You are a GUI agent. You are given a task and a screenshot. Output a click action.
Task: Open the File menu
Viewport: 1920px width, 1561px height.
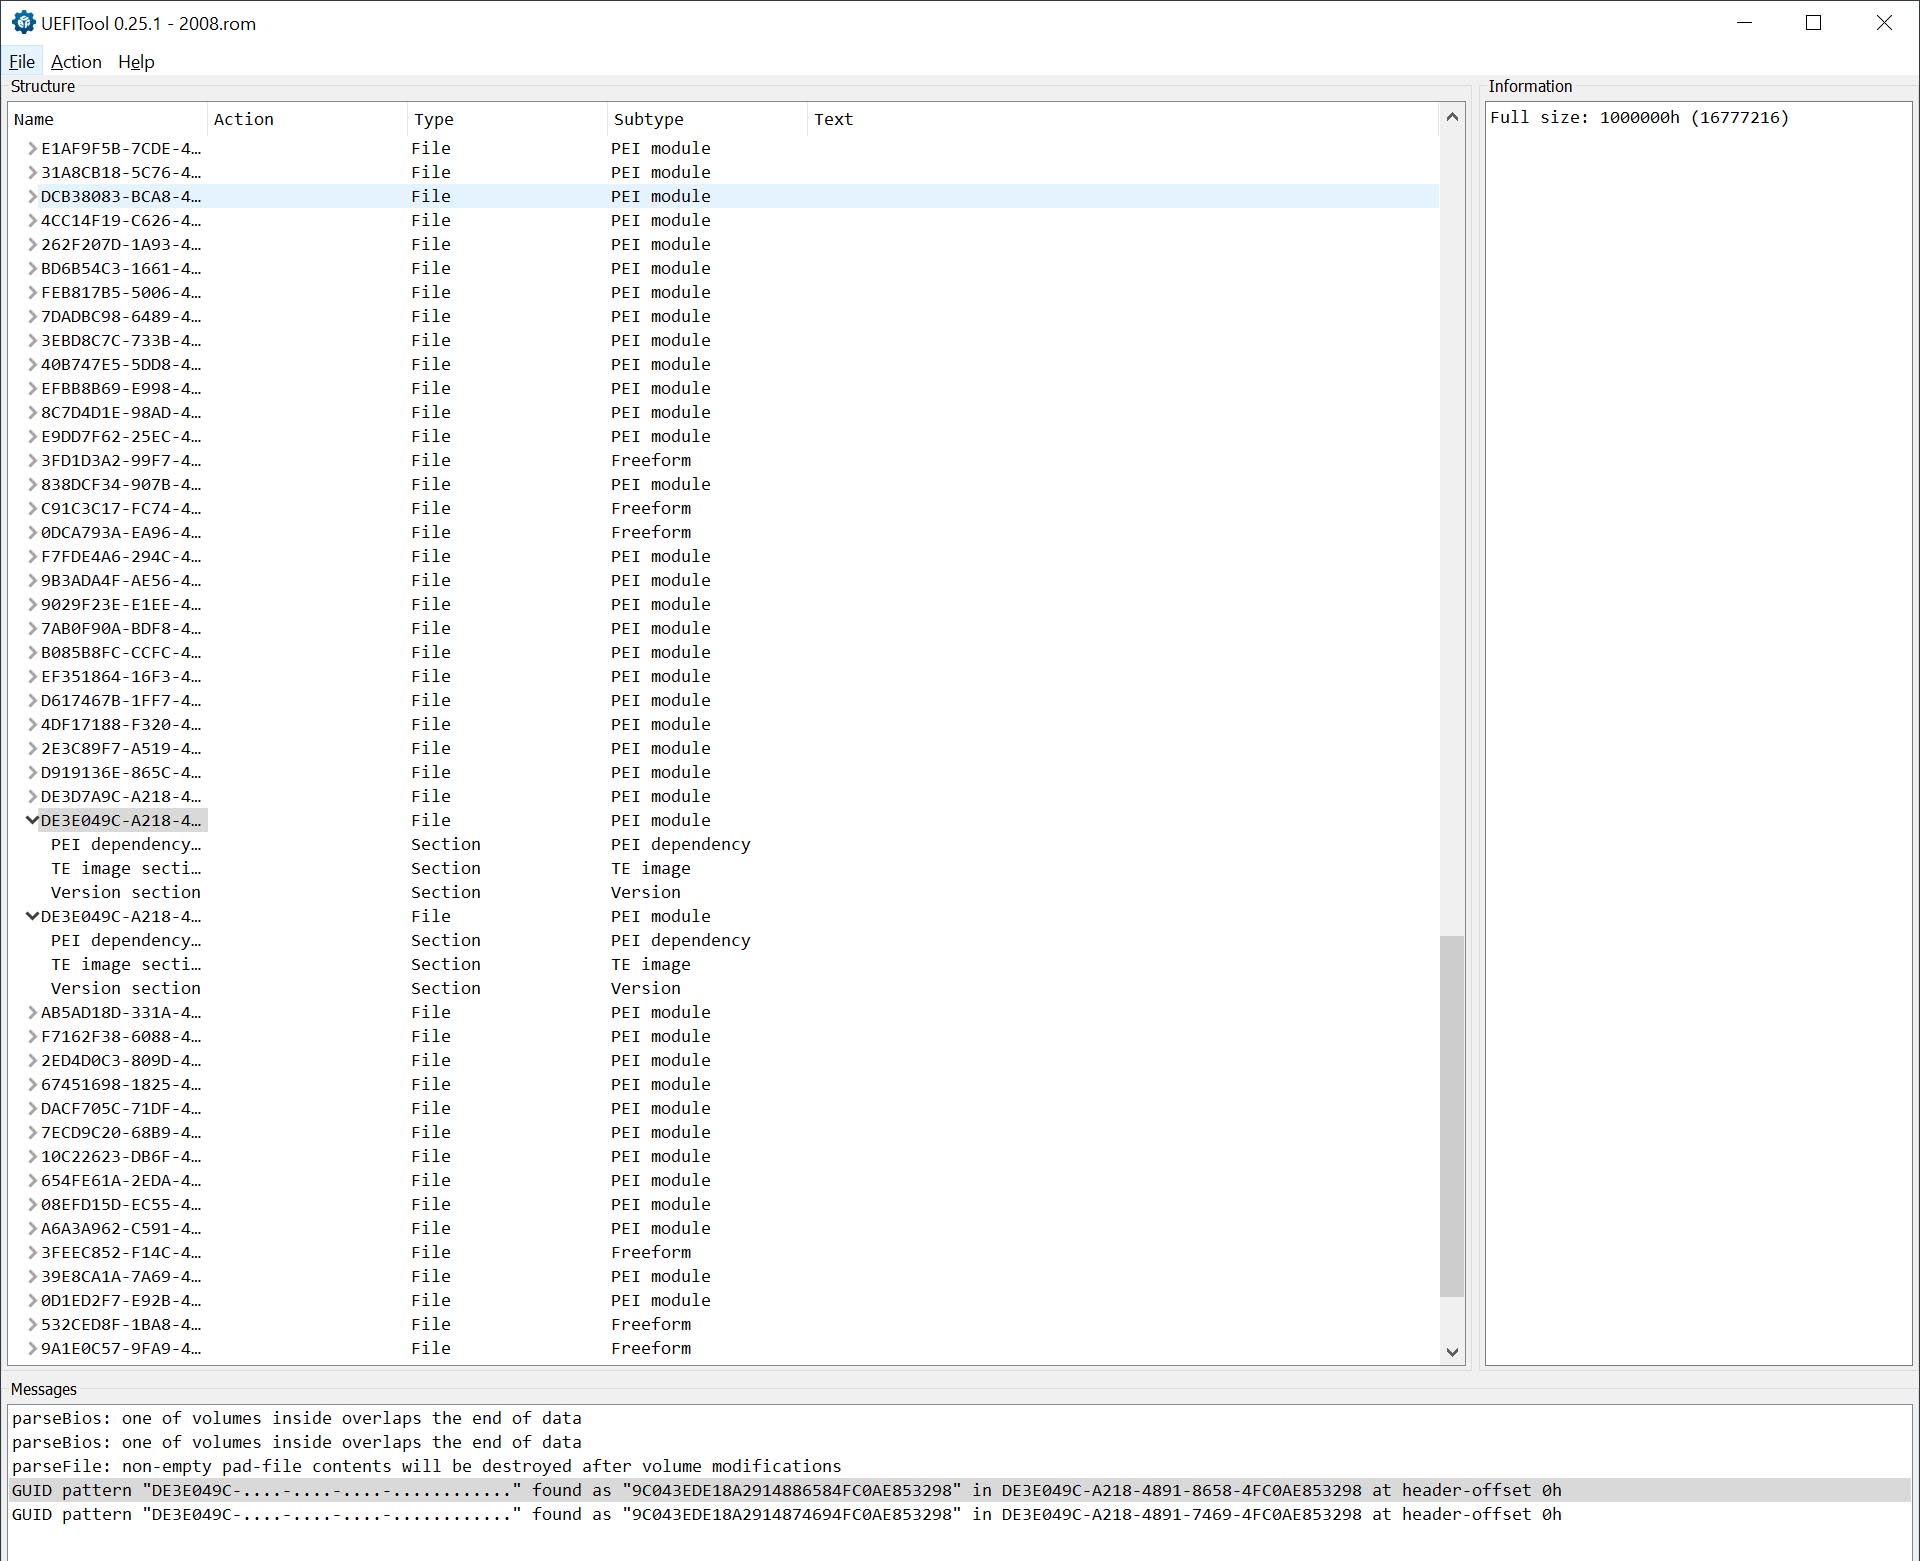[22, 62]
